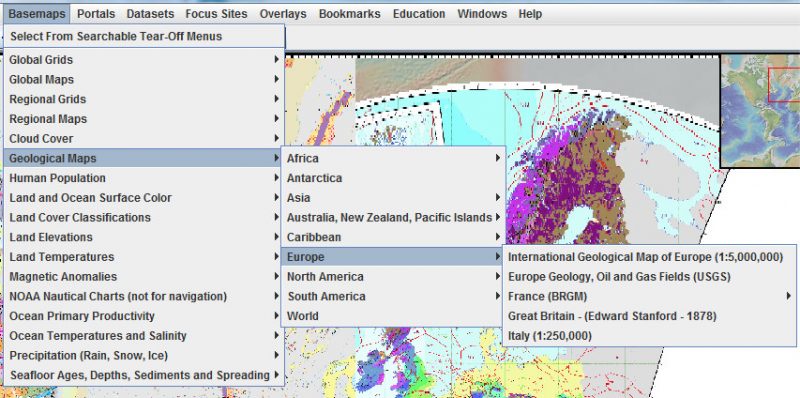This screenshot has height=398, width=800.
Task: Open the Focus Sites menu
Action: click(x=216, y=14)
